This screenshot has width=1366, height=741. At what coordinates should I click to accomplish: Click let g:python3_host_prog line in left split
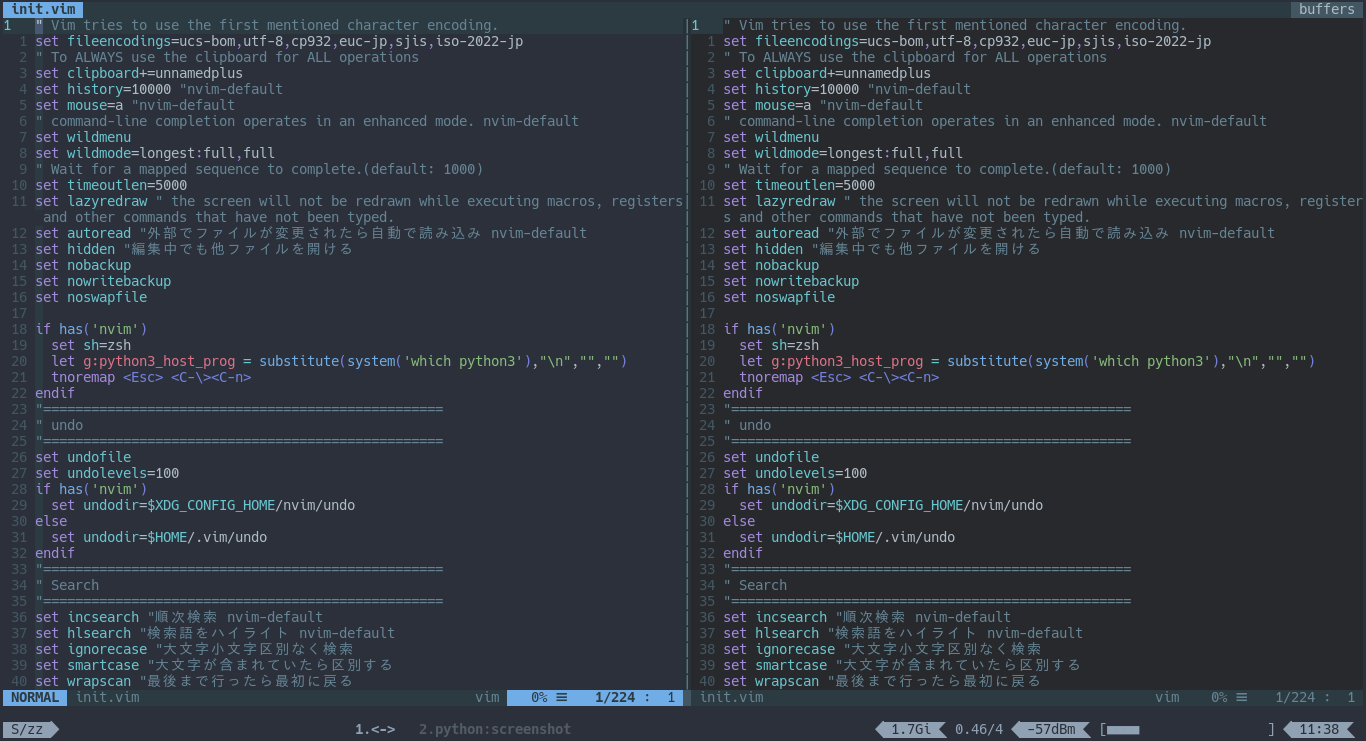pyautogui.click(x=339, y=361)
